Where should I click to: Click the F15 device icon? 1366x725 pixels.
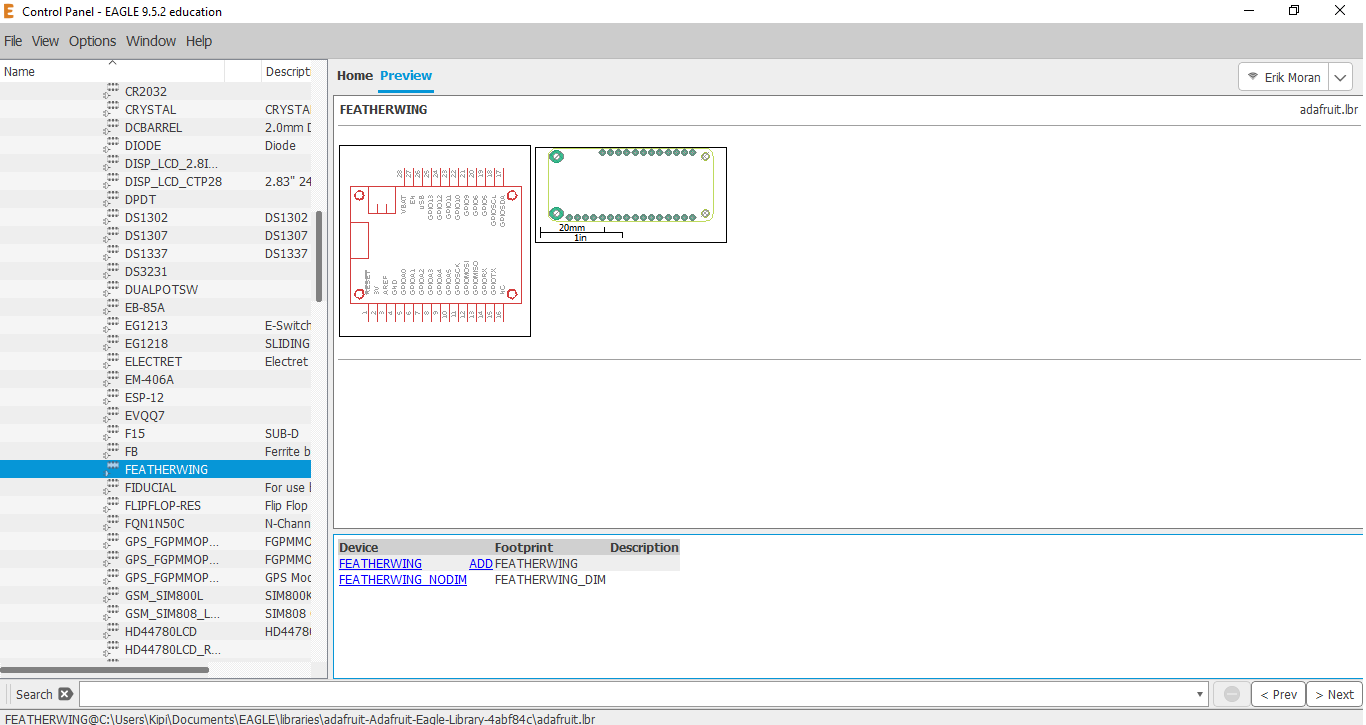point(111,433)
